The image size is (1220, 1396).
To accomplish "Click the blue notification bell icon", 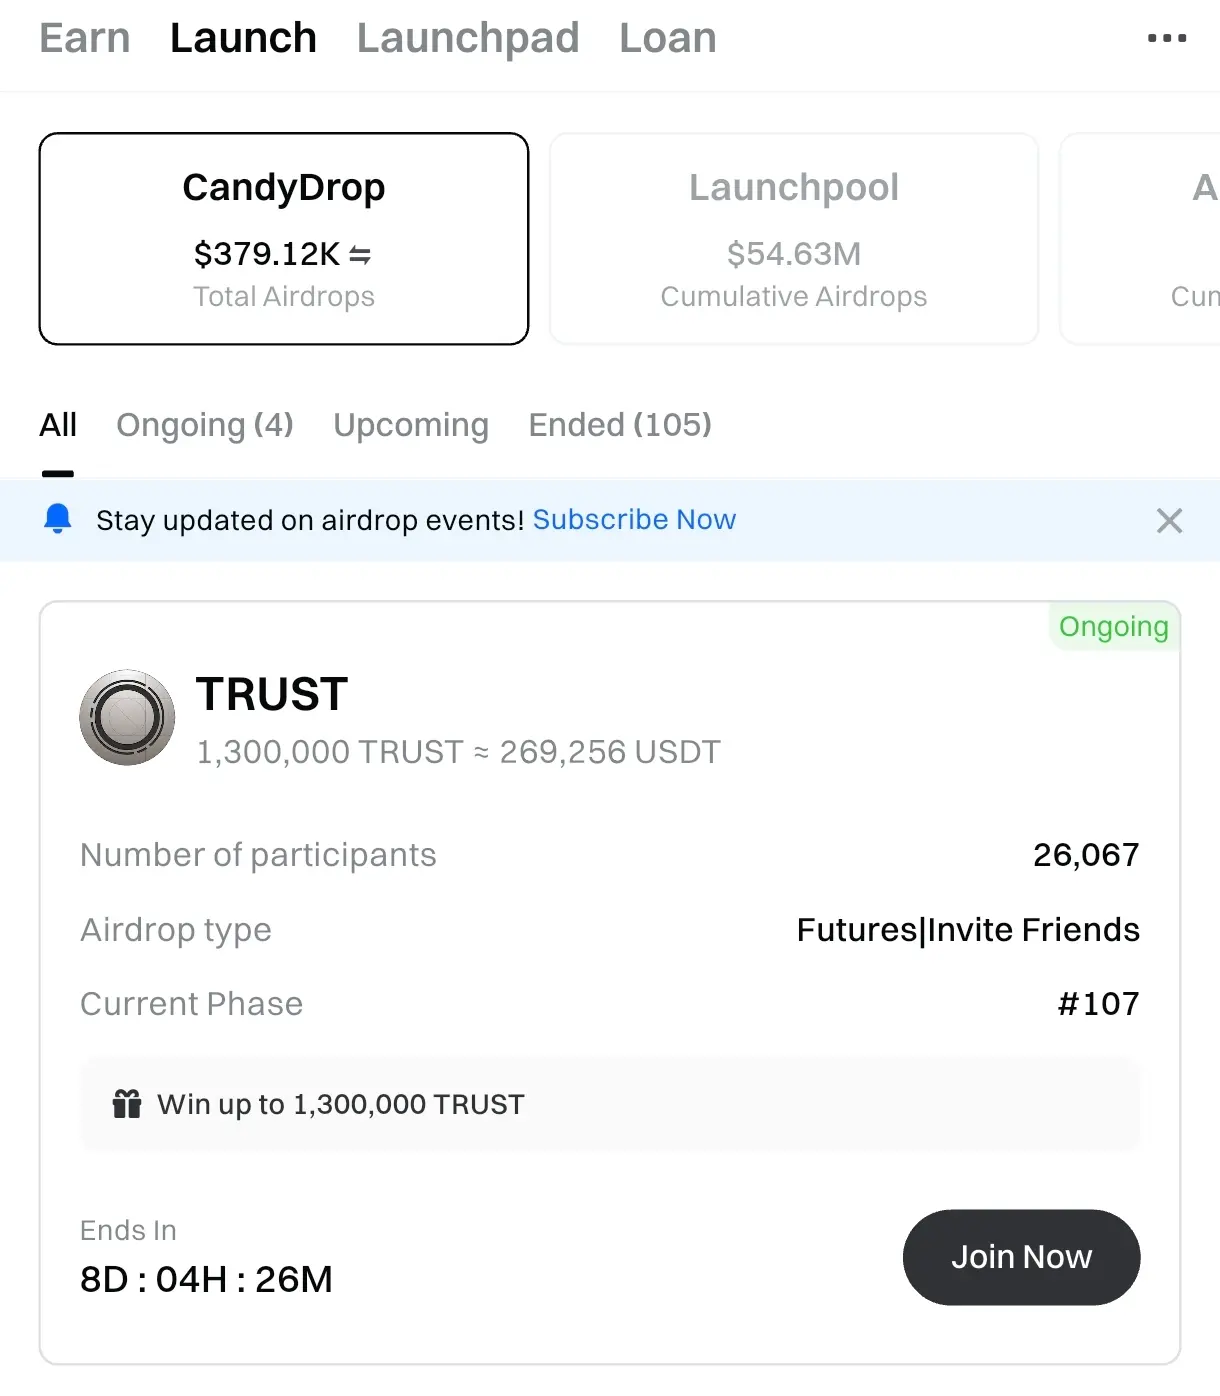I will pos(58,519).
